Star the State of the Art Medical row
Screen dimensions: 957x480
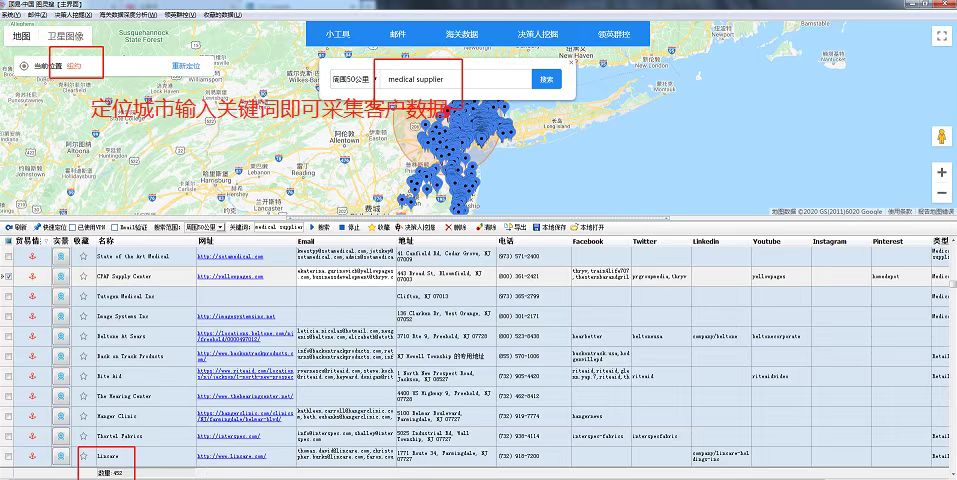pos(83,257)
